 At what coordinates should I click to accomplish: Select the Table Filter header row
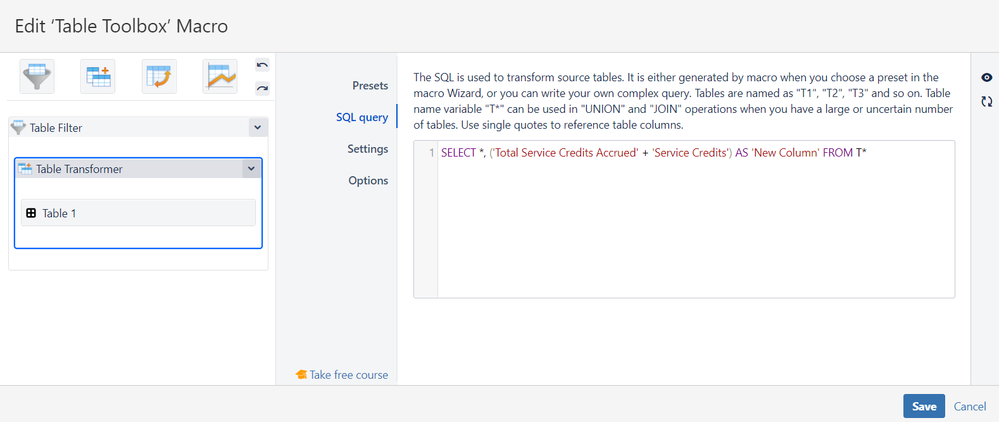coord(138,127)
